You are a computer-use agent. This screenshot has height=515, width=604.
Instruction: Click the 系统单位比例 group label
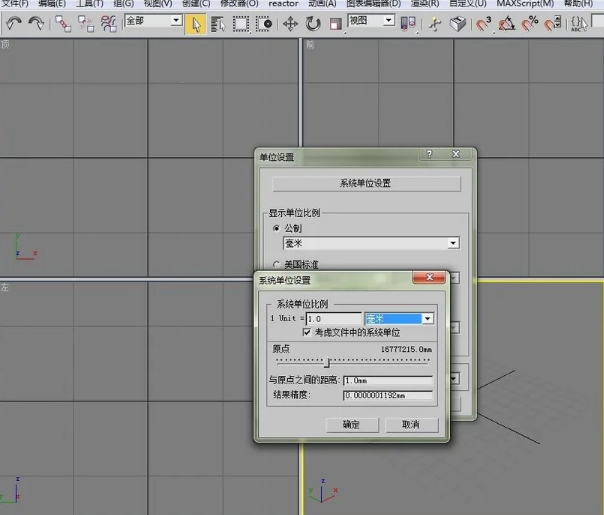click(x=302, y=304)
